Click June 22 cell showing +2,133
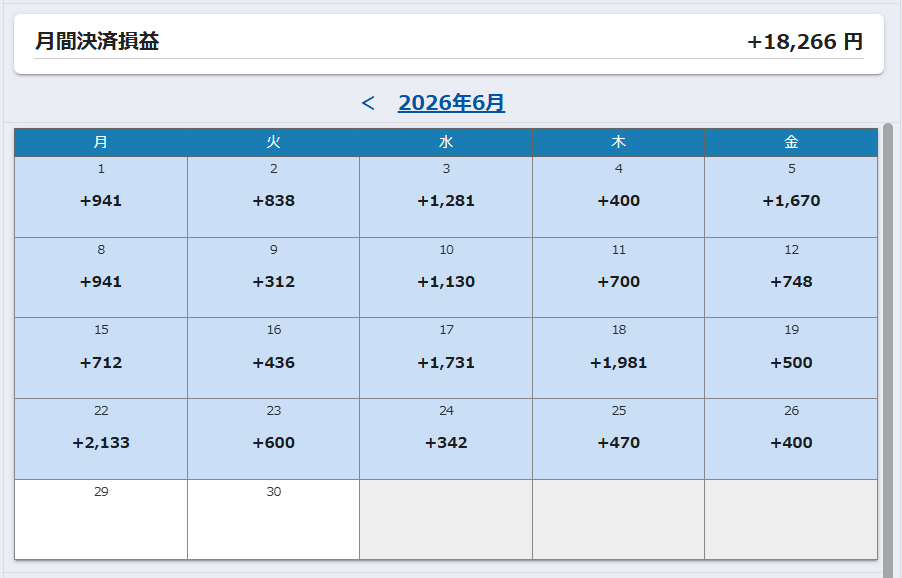The image size is (902, 578). (x=101, y=439)
